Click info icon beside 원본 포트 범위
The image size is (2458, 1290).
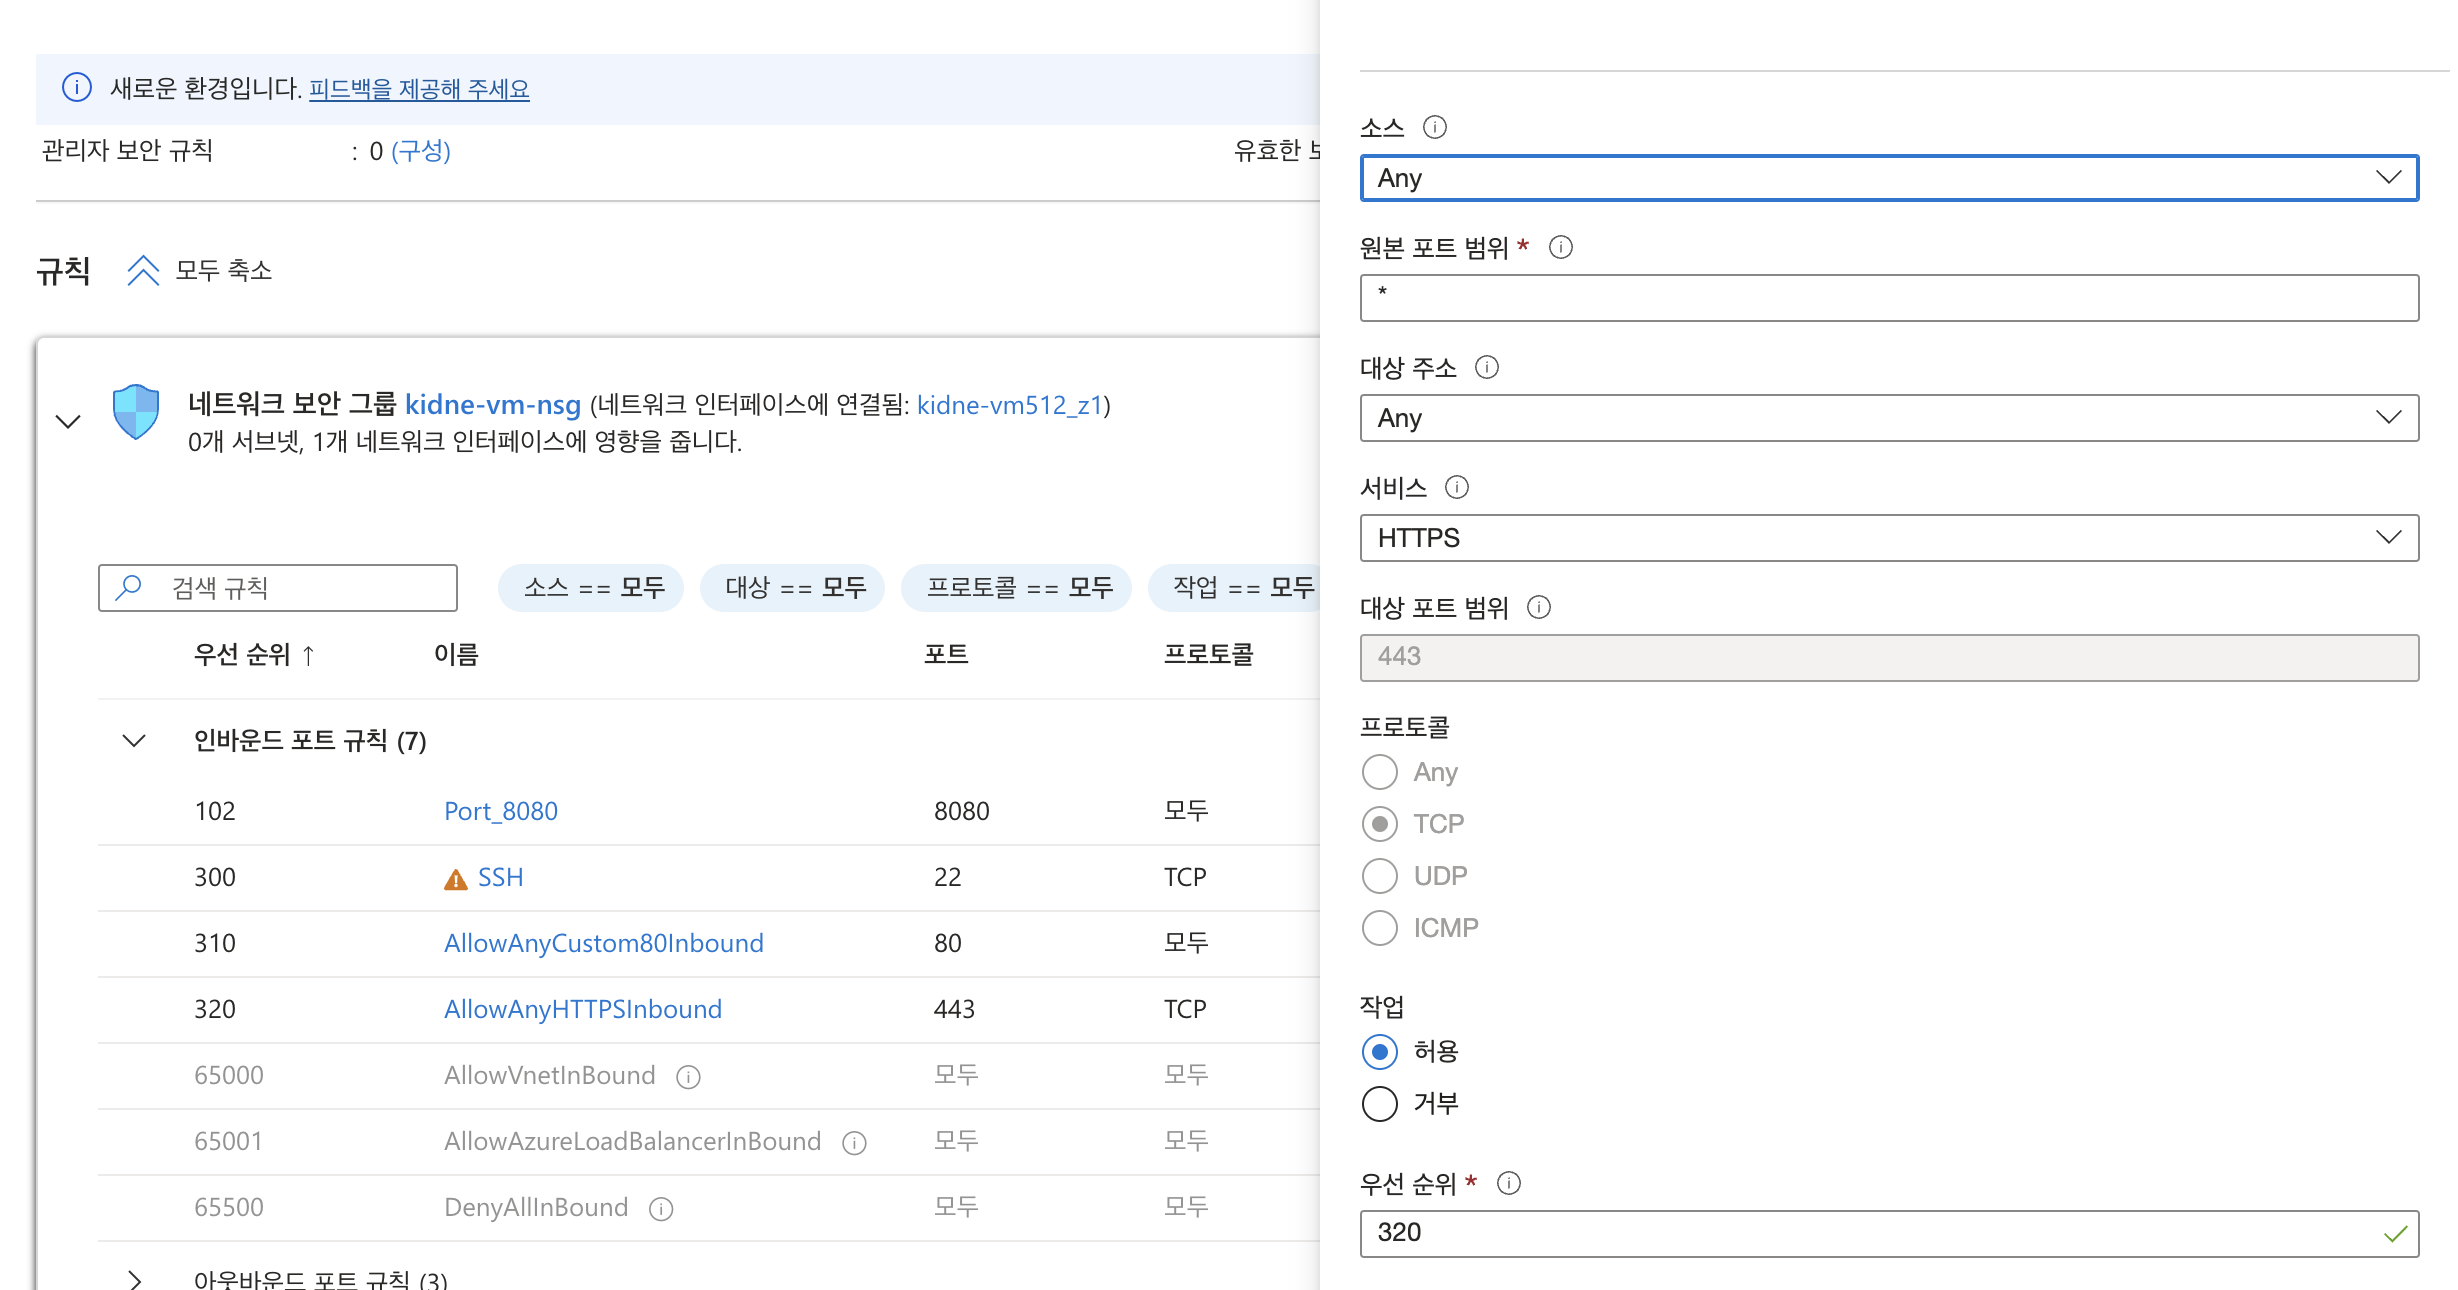pyautogui.click(x=1560, y=247)
